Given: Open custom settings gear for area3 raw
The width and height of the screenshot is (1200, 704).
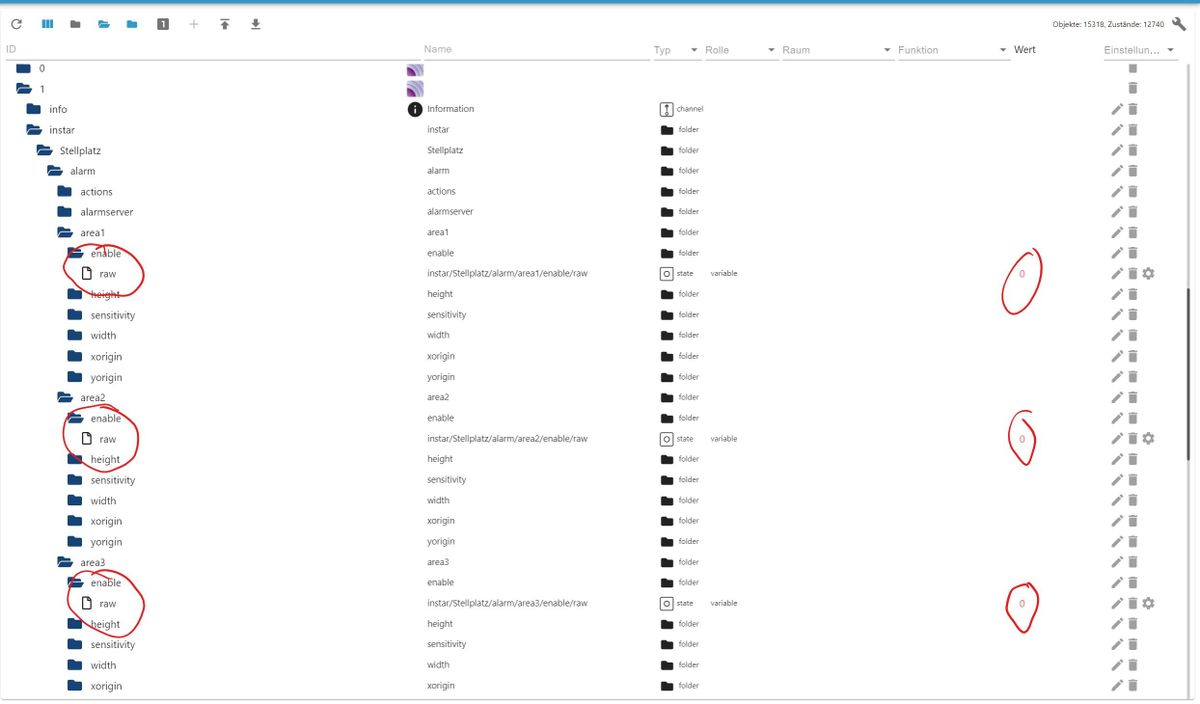Looking at the screenshot, I should 1149,603.
